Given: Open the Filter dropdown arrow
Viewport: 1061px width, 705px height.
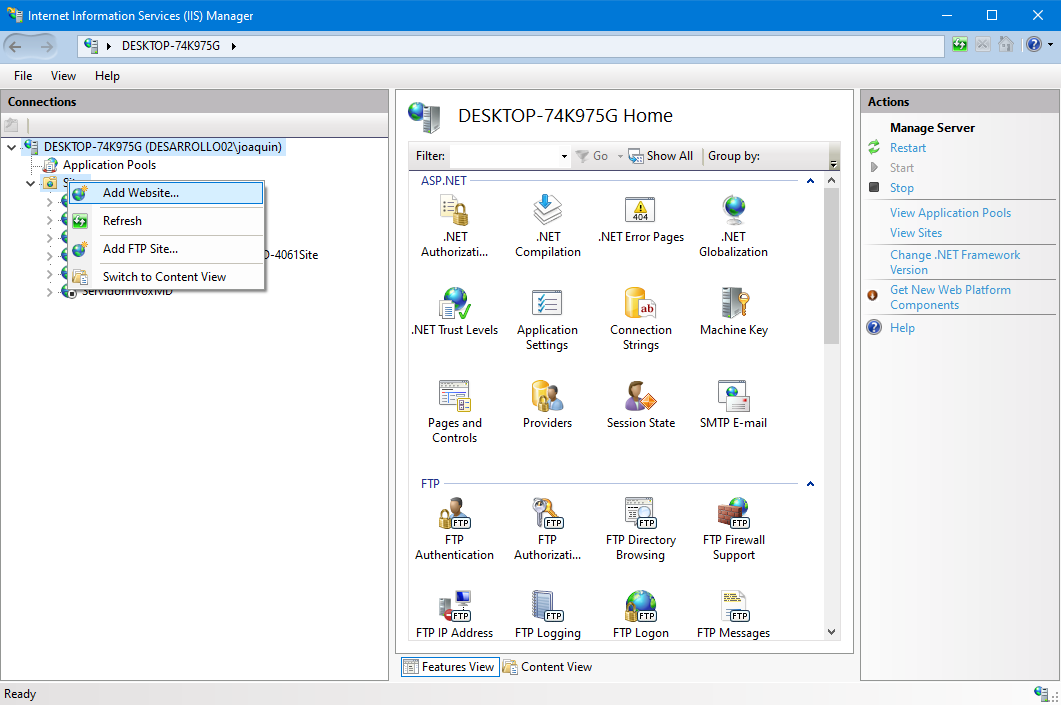Looking at the screenshot, I should click(564, 156).
